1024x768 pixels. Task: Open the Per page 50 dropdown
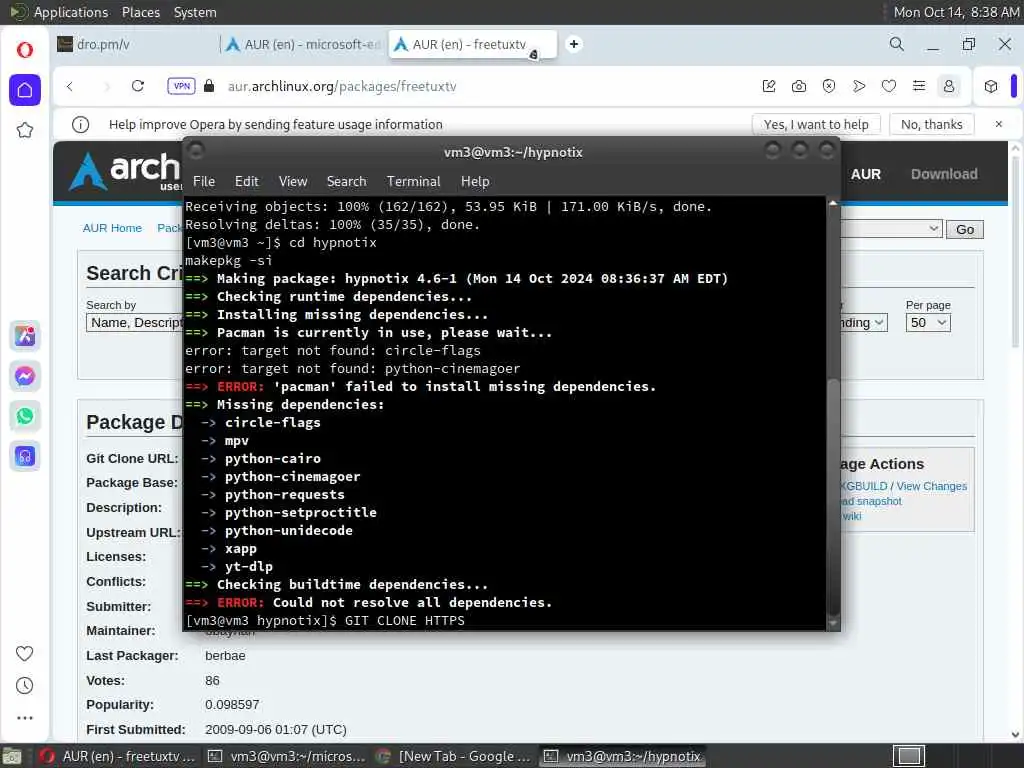pyautogui.click(x=928, y=323)
